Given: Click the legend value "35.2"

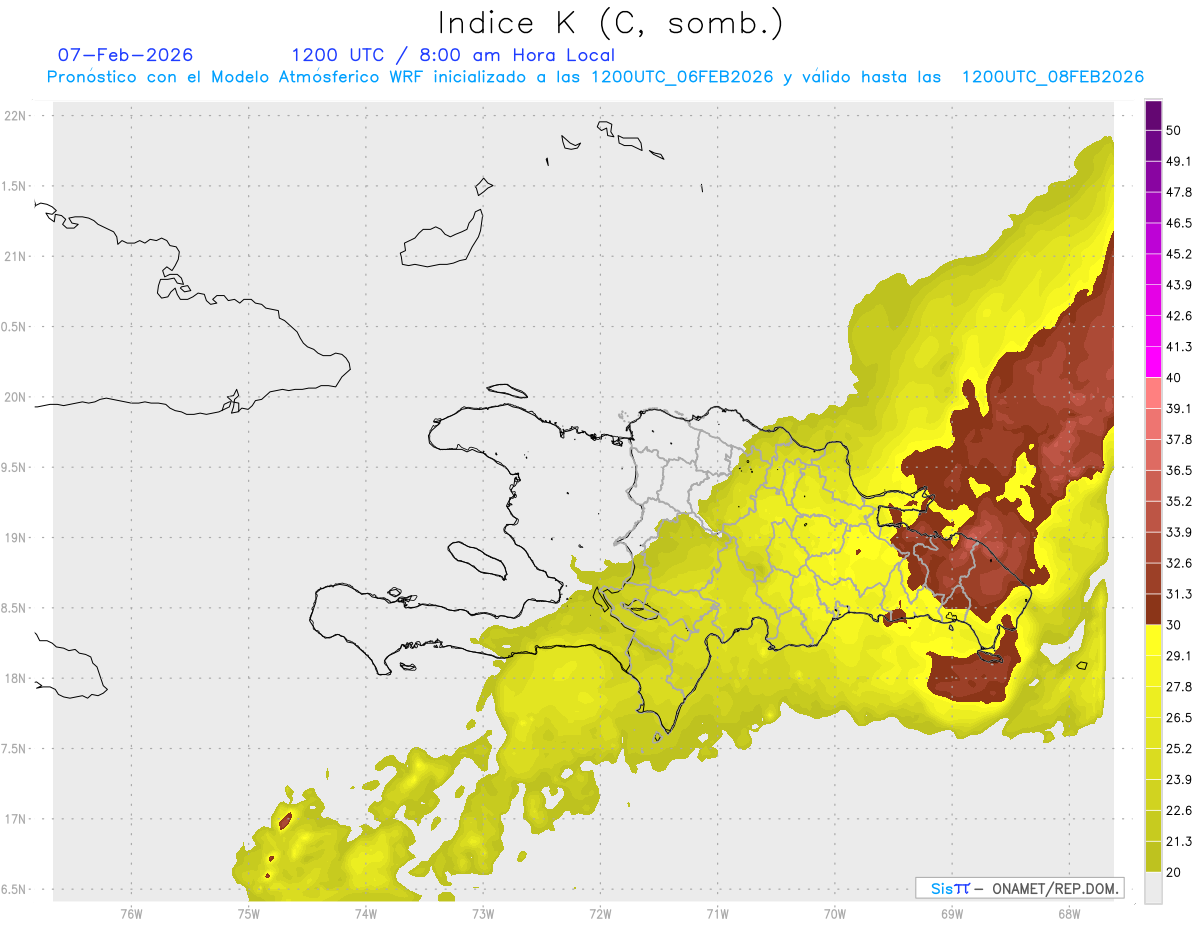Looking at the screenshot, I should [1179, 501].
